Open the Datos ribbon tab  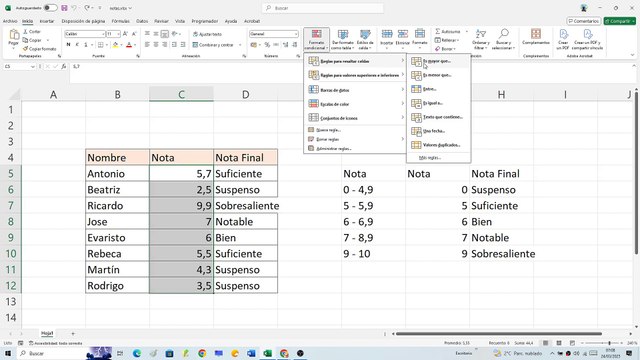click(142, 21)
